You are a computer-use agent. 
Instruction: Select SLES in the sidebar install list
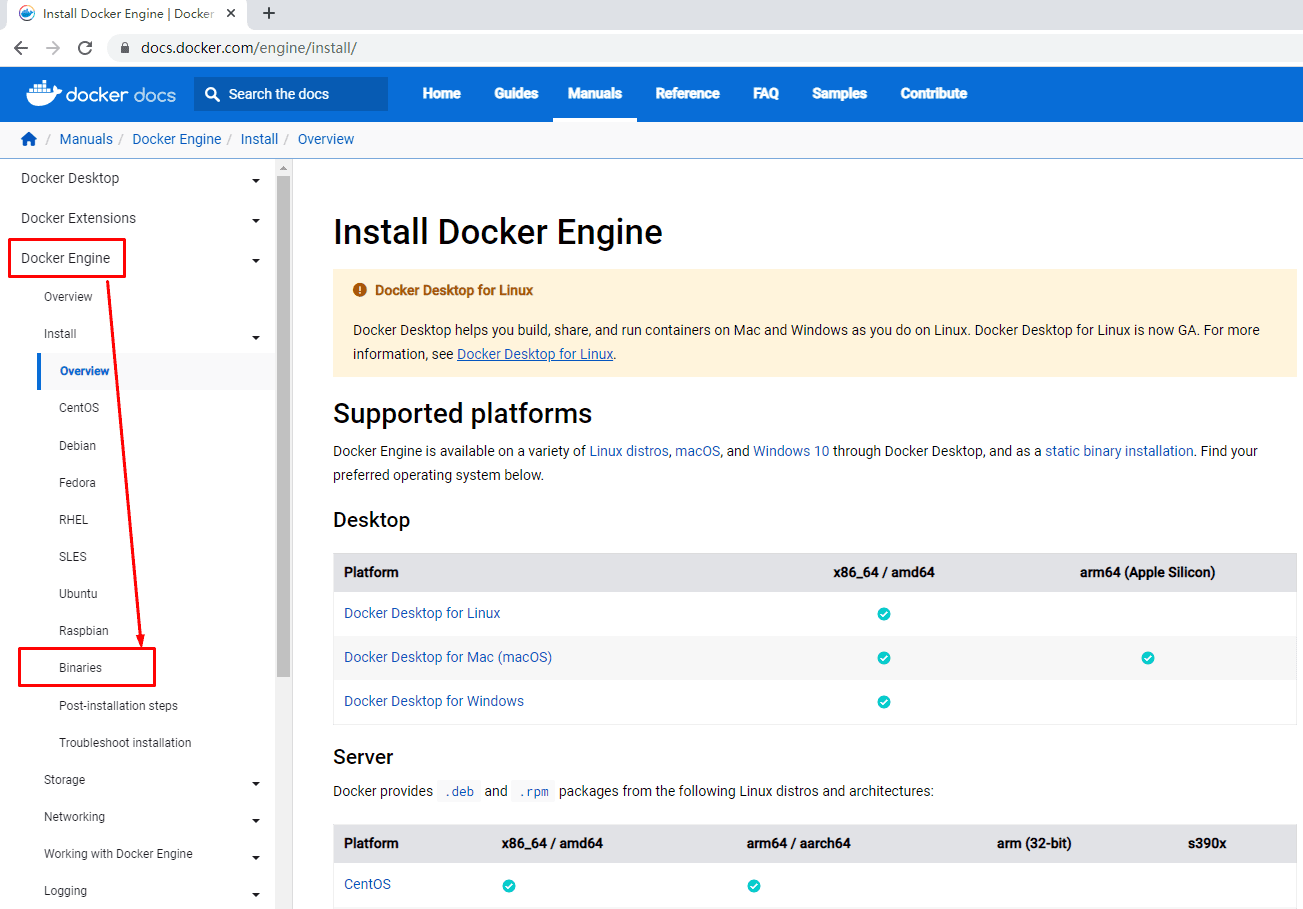73,556
